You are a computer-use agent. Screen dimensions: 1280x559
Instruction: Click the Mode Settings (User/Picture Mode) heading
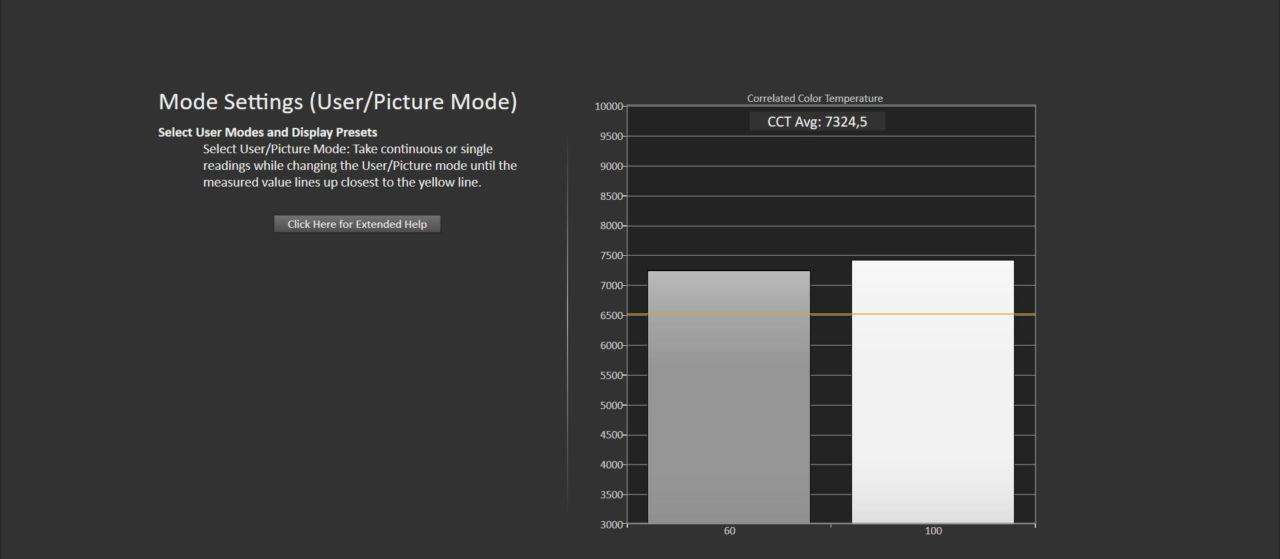point(338,102)
